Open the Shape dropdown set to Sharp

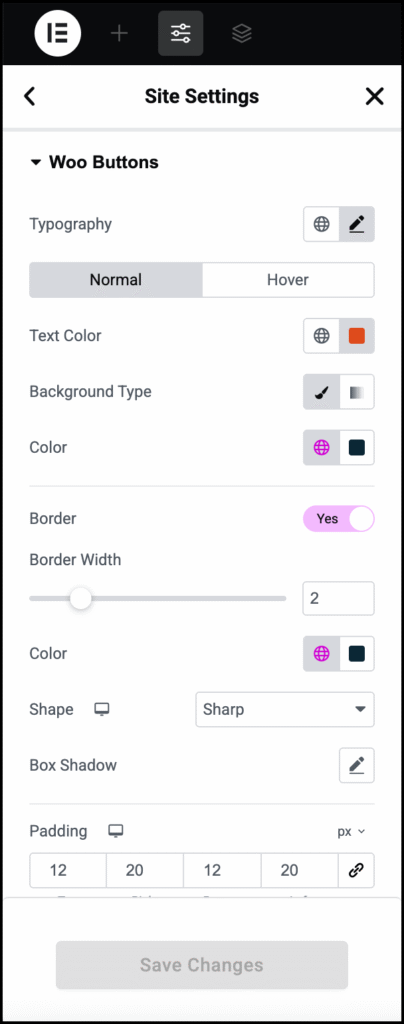point(285,709)
